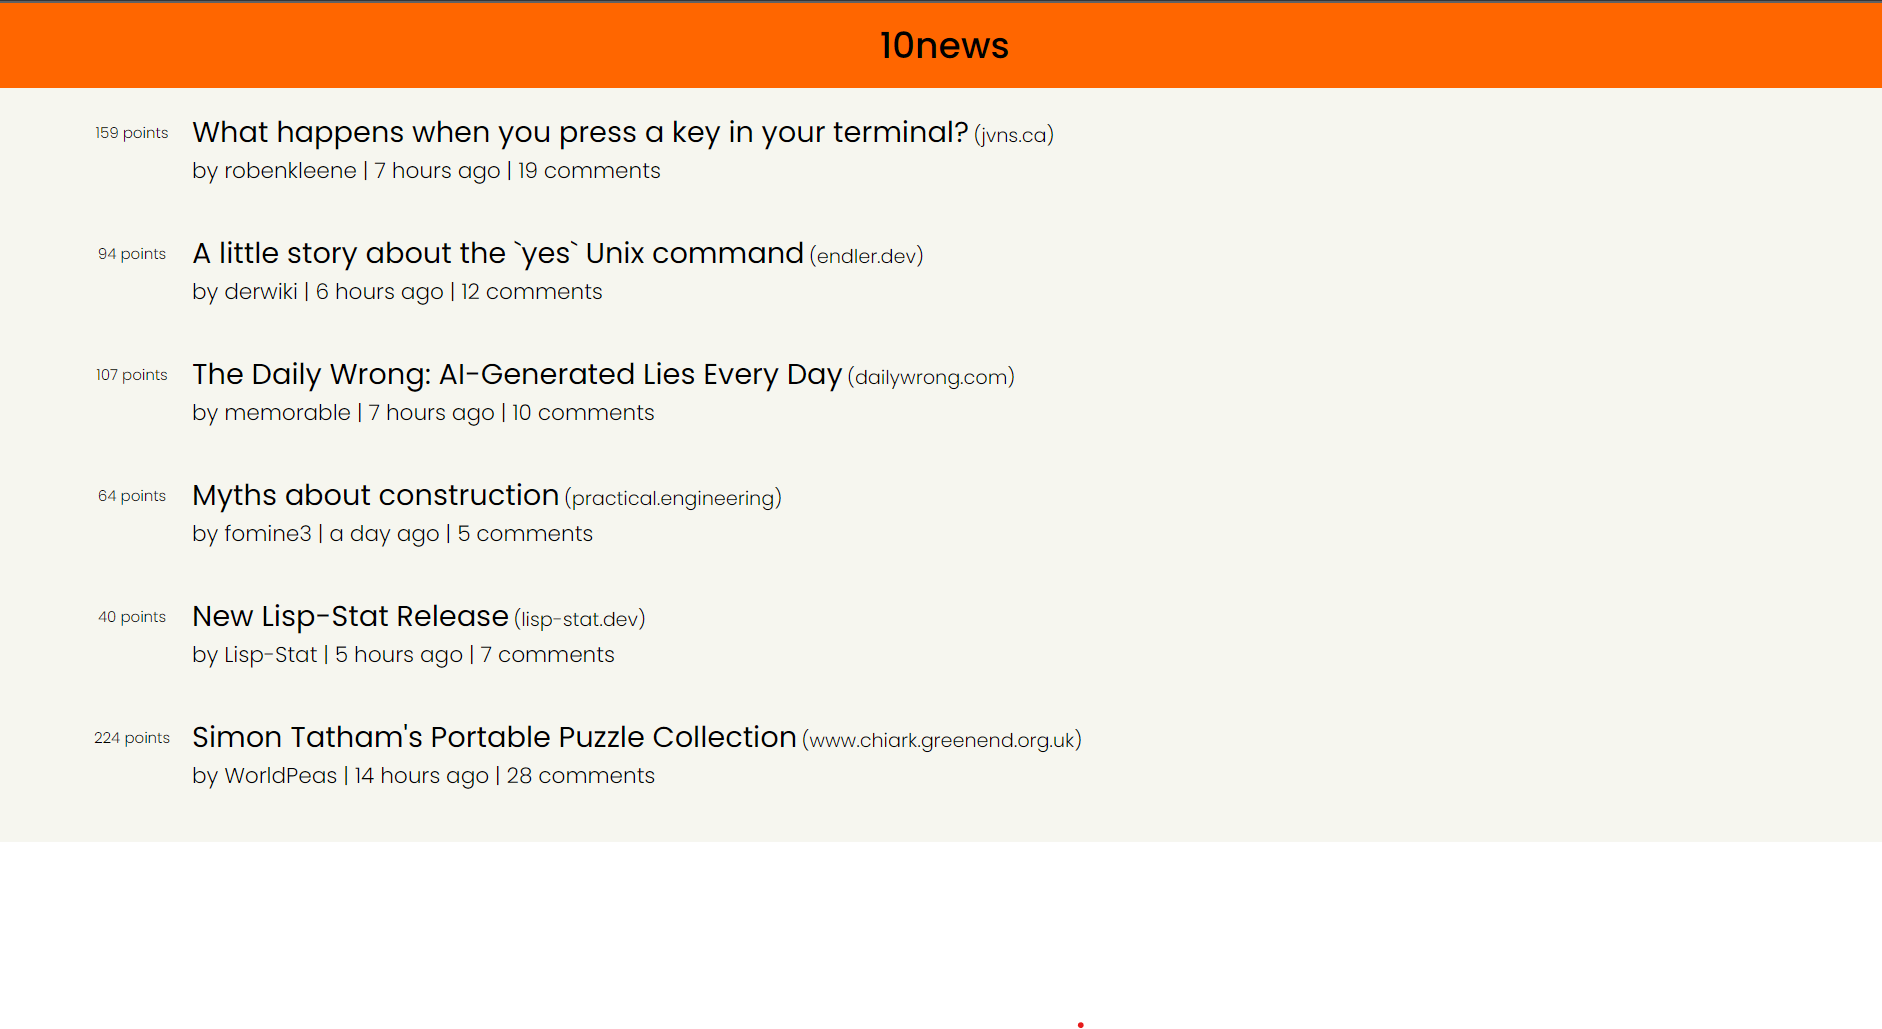Open 28 comments on Puzzle Collection story
Viewport: 1882px width, 1029px height.
[x=581, y=776]
